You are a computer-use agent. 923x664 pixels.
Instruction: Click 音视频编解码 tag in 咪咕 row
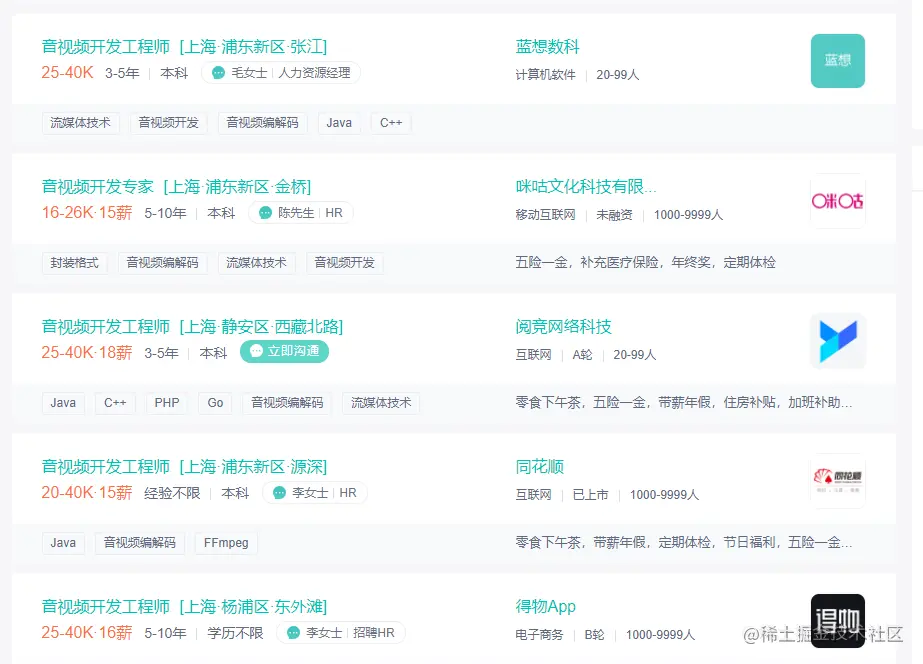(x=162, y=263)
